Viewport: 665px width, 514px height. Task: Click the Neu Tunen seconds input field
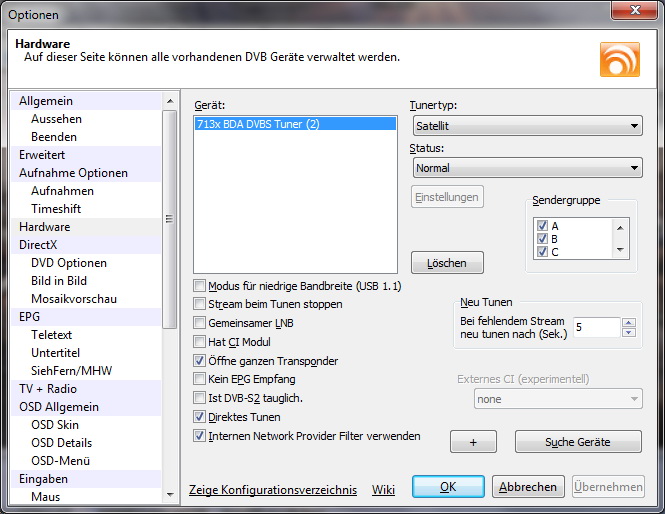[597, 327]
